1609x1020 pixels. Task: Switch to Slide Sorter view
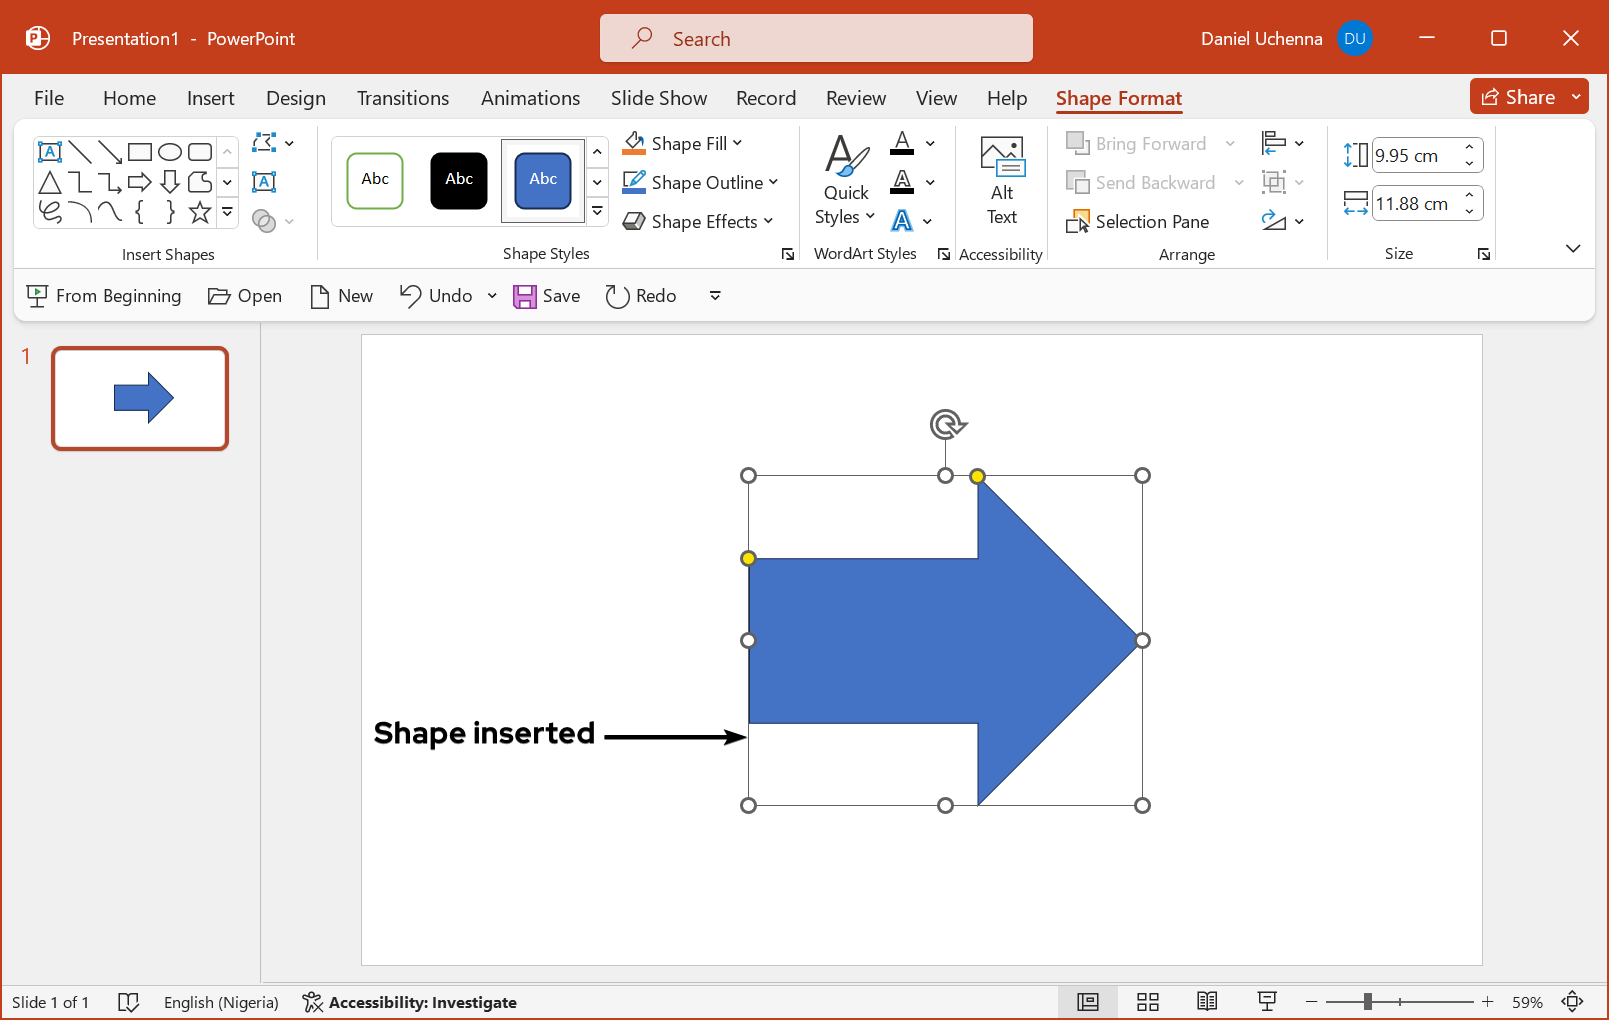[x=1147, y=1002]
